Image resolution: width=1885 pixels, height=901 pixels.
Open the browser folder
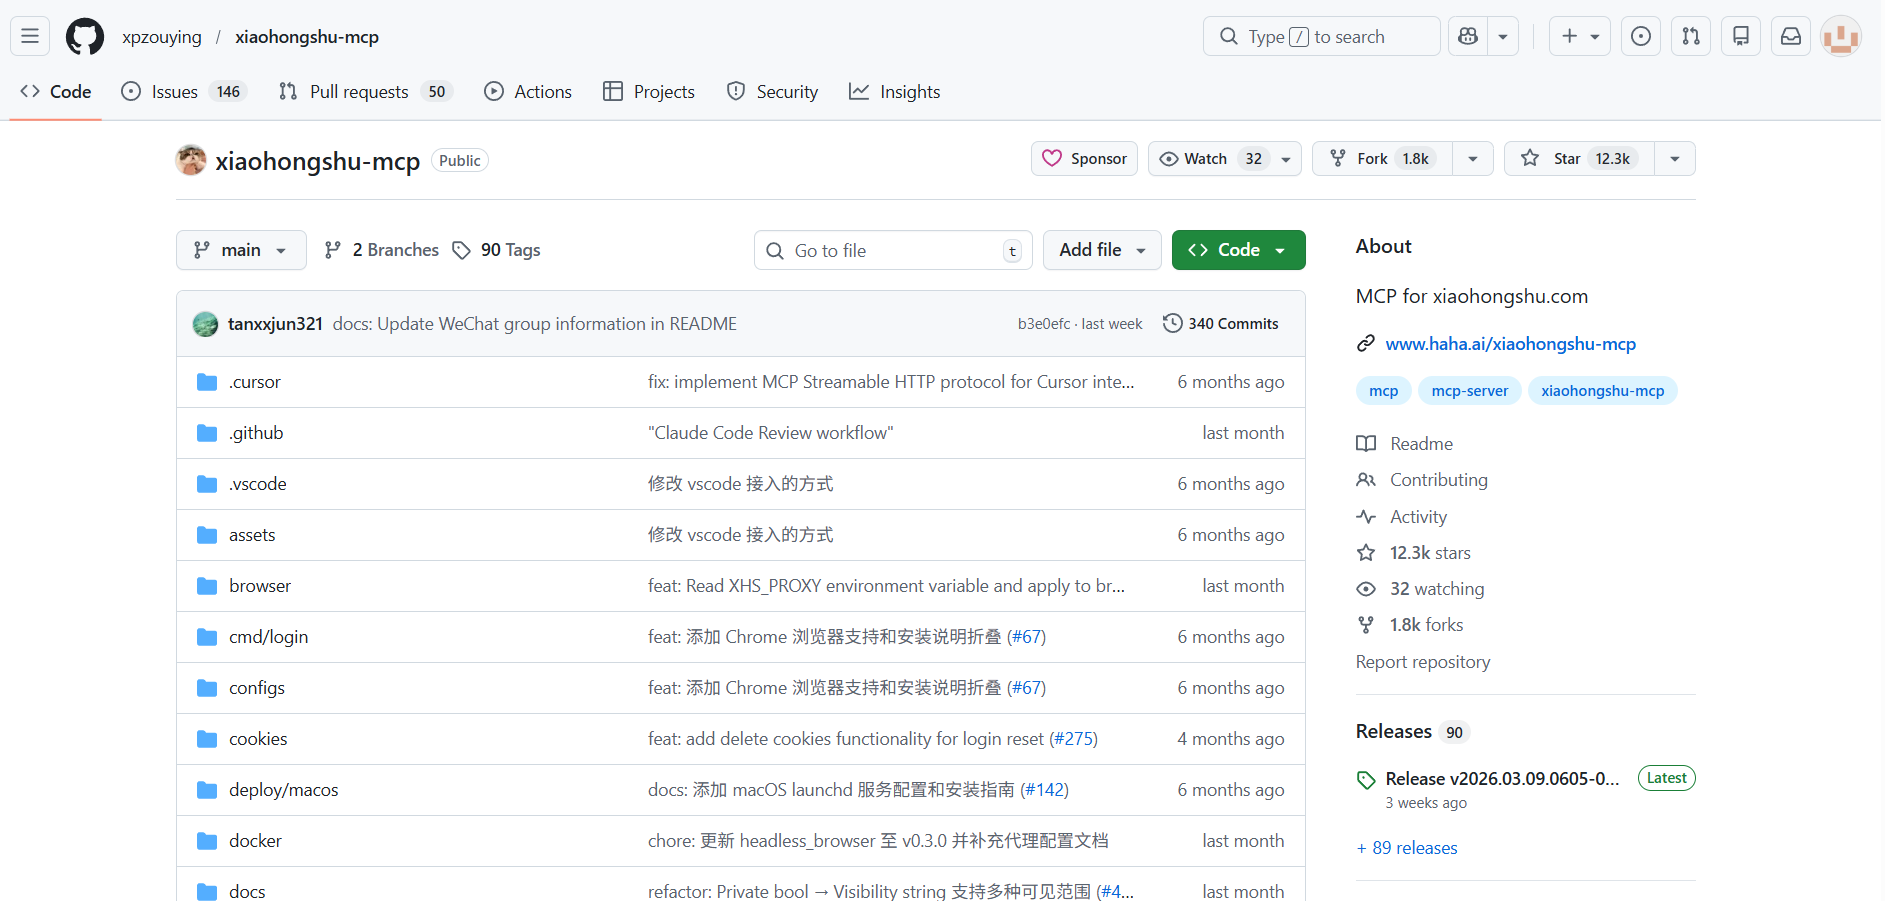click(260, 586)
